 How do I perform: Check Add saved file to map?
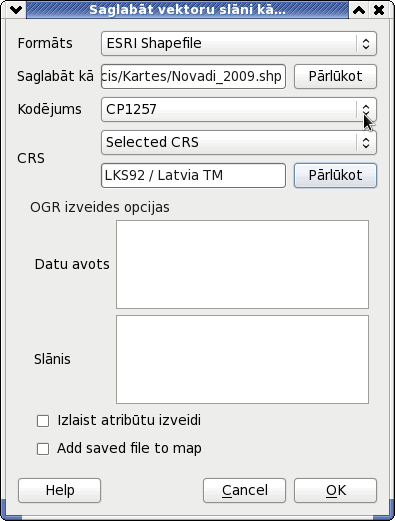click(x=43, y=449)
